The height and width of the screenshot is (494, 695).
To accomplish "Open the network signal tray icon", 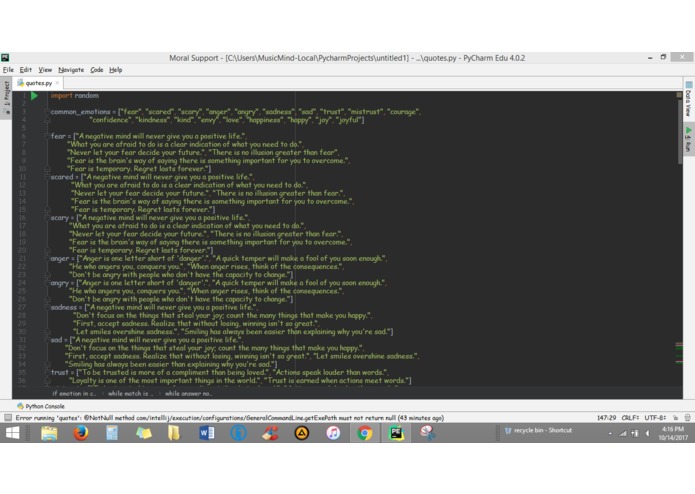I will [623, 433].
